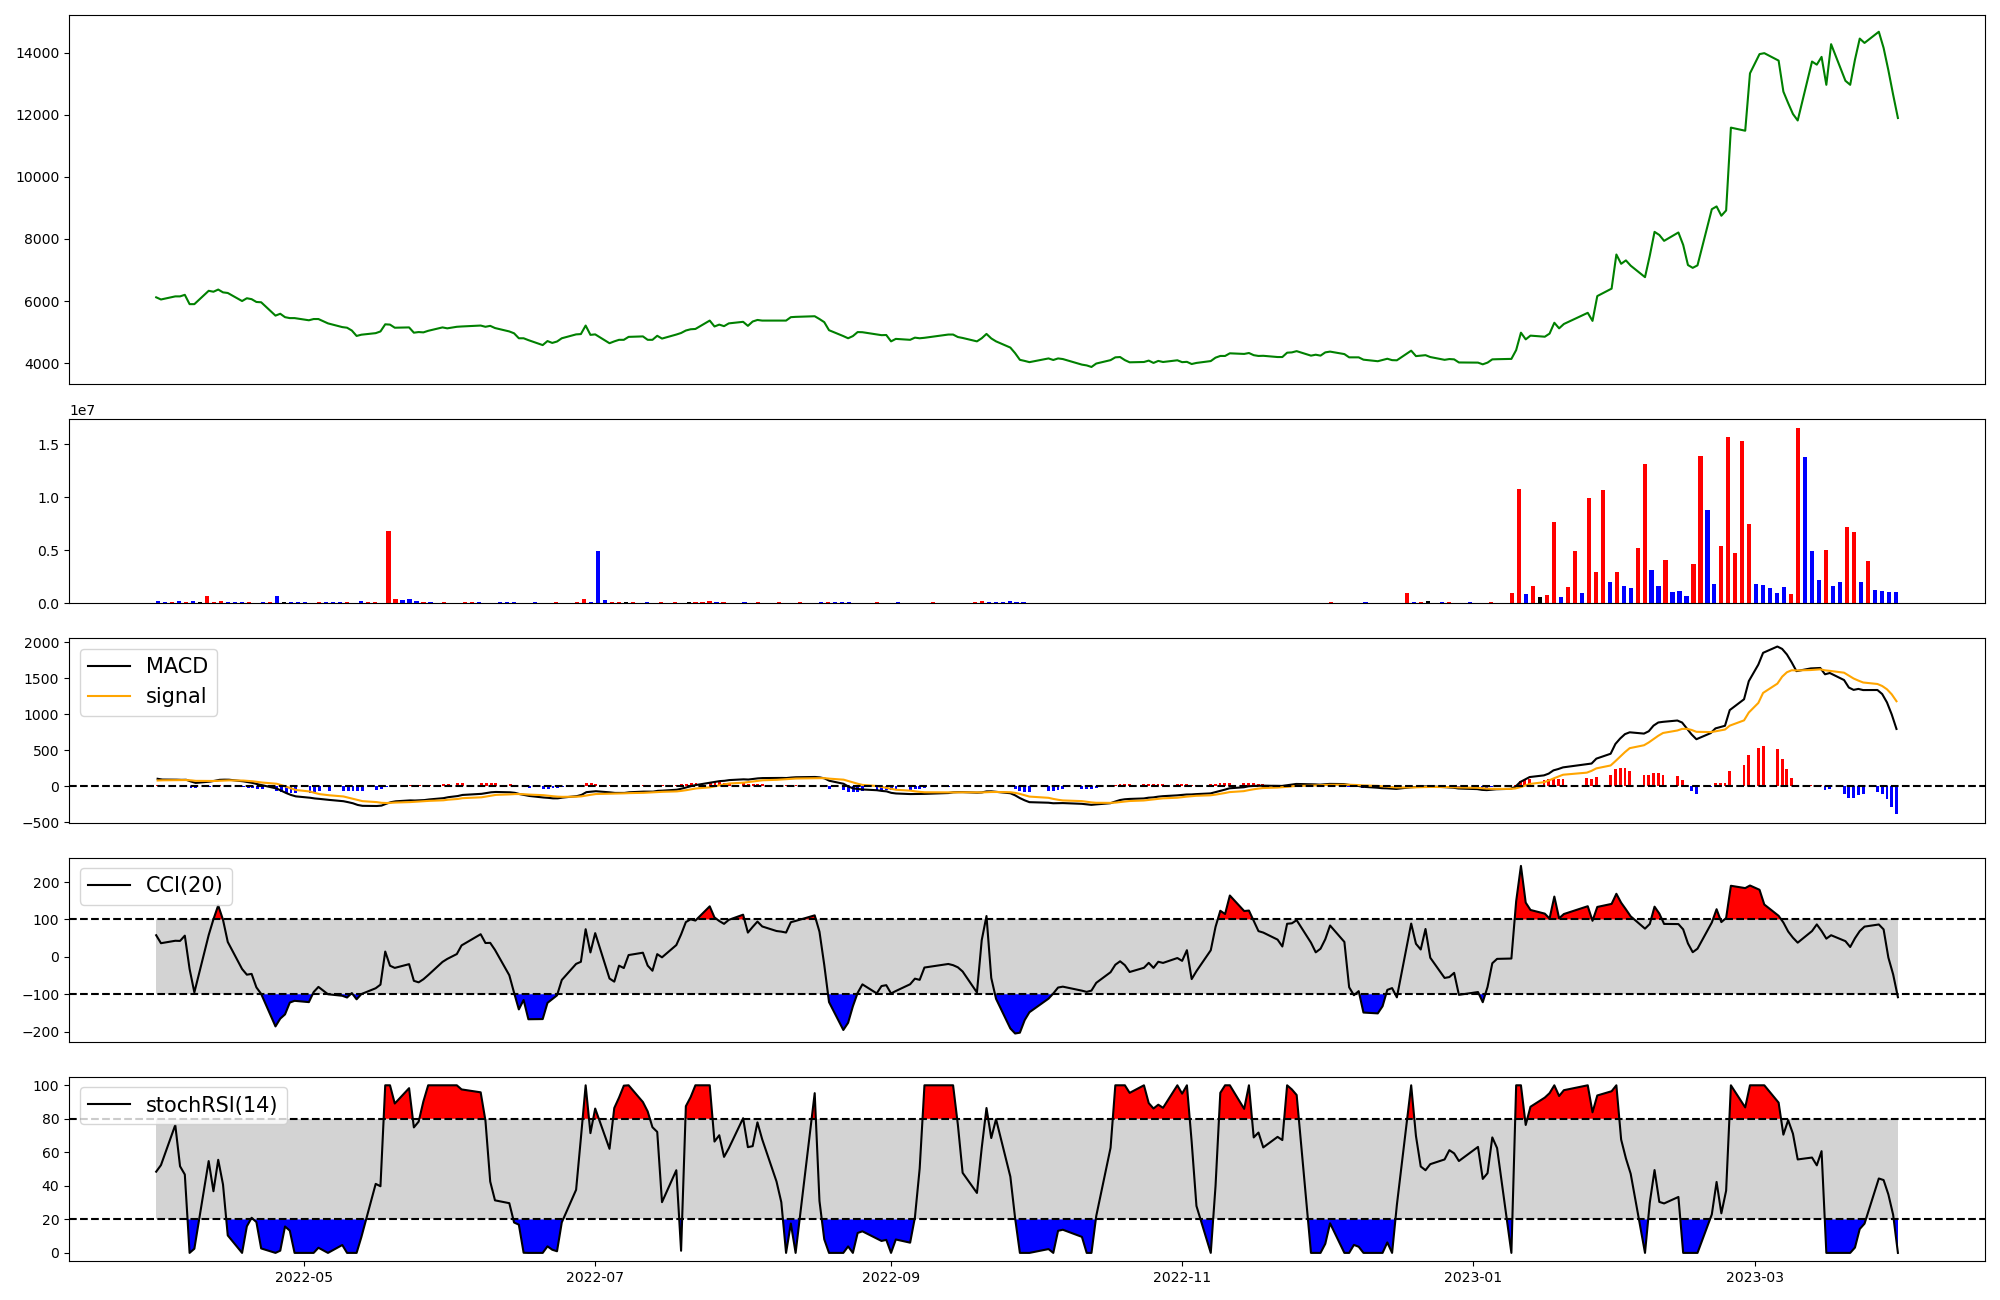The image size is (2000, 1300).
Task: Click the signal legend text
Action: [175, 696]
